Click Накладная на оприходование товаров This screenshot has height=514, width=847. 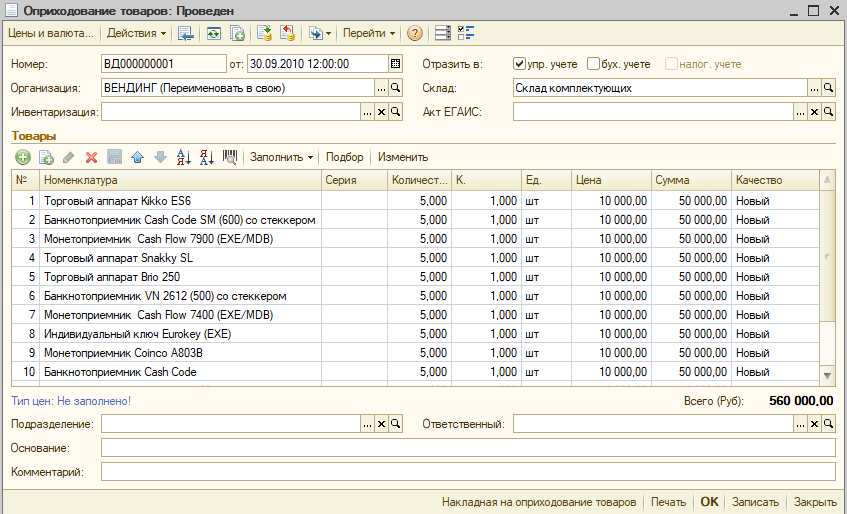[x=539, y=502]
